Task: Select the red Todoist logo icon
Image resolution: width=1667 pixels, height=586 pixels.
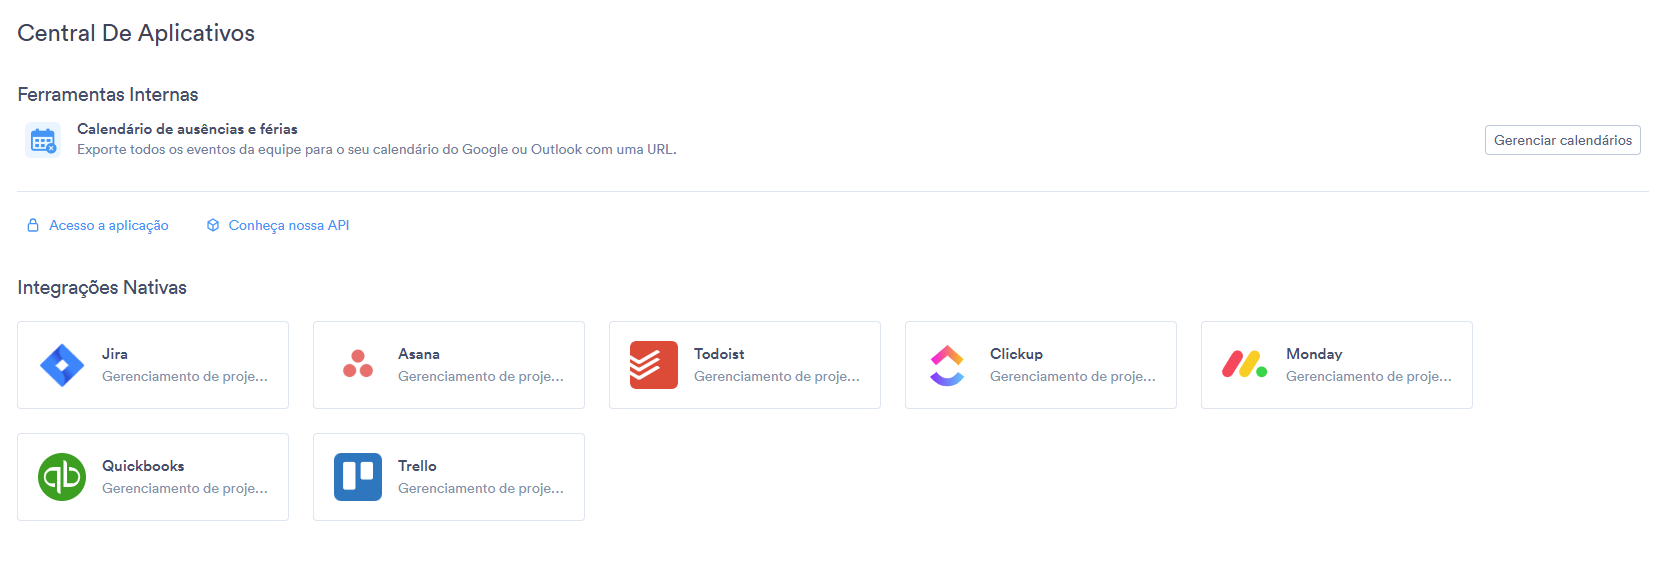Action: tap(654, 365)
